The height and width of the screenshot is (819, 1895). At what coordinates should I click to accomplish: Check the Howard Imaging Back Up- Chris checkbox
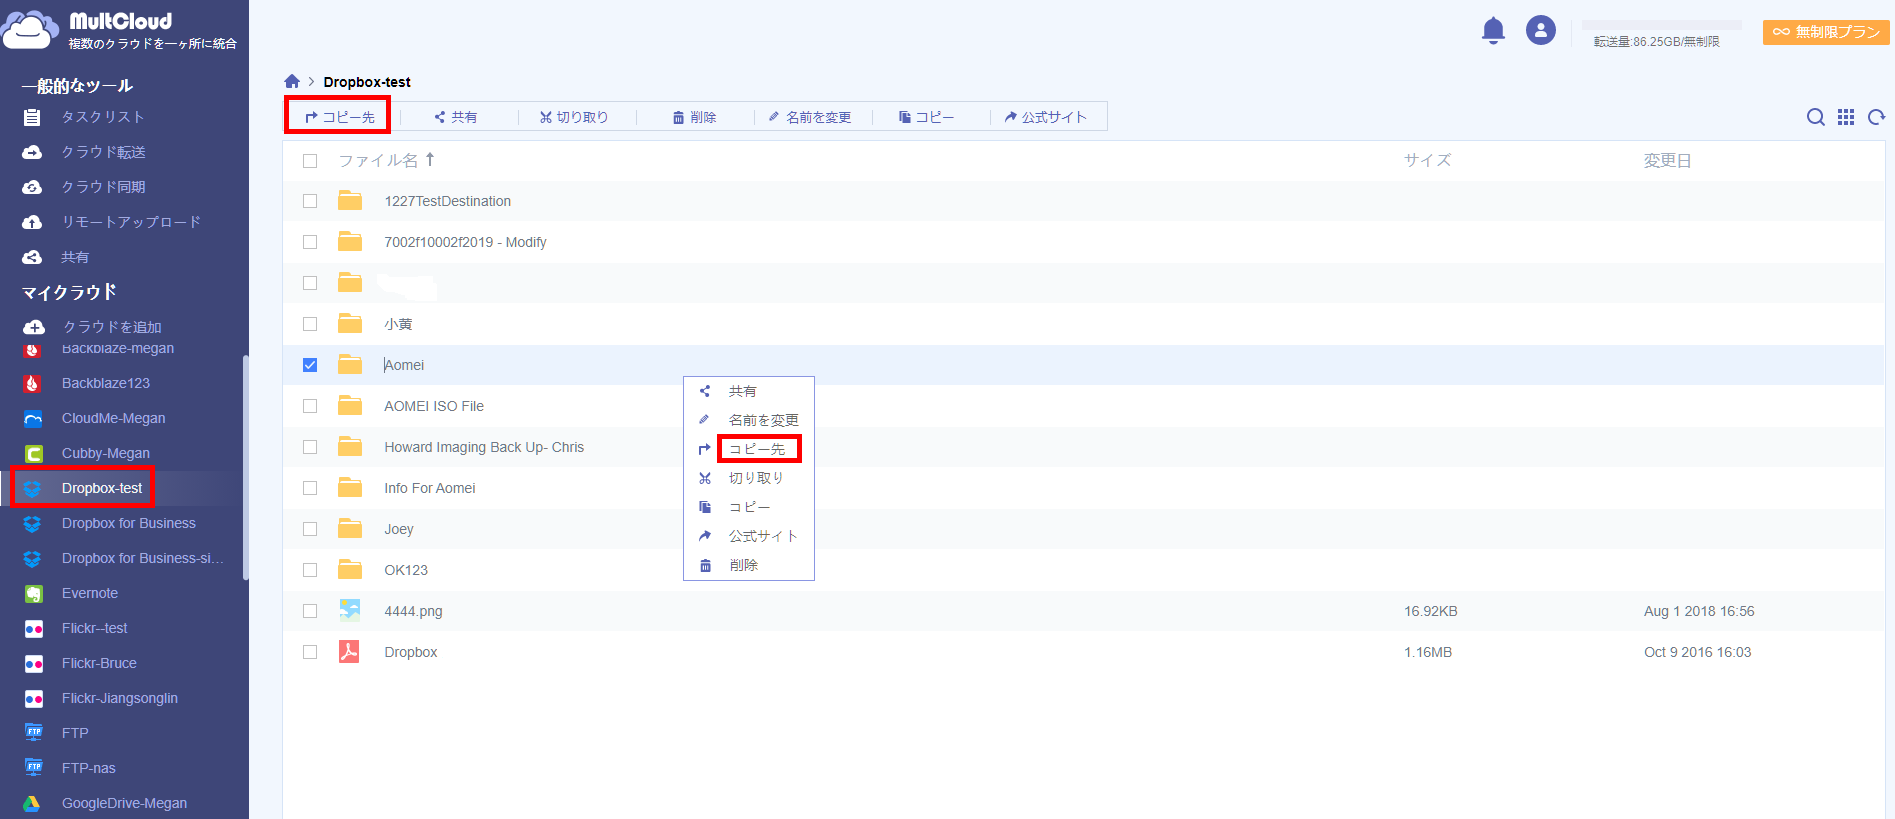point(310,447)
